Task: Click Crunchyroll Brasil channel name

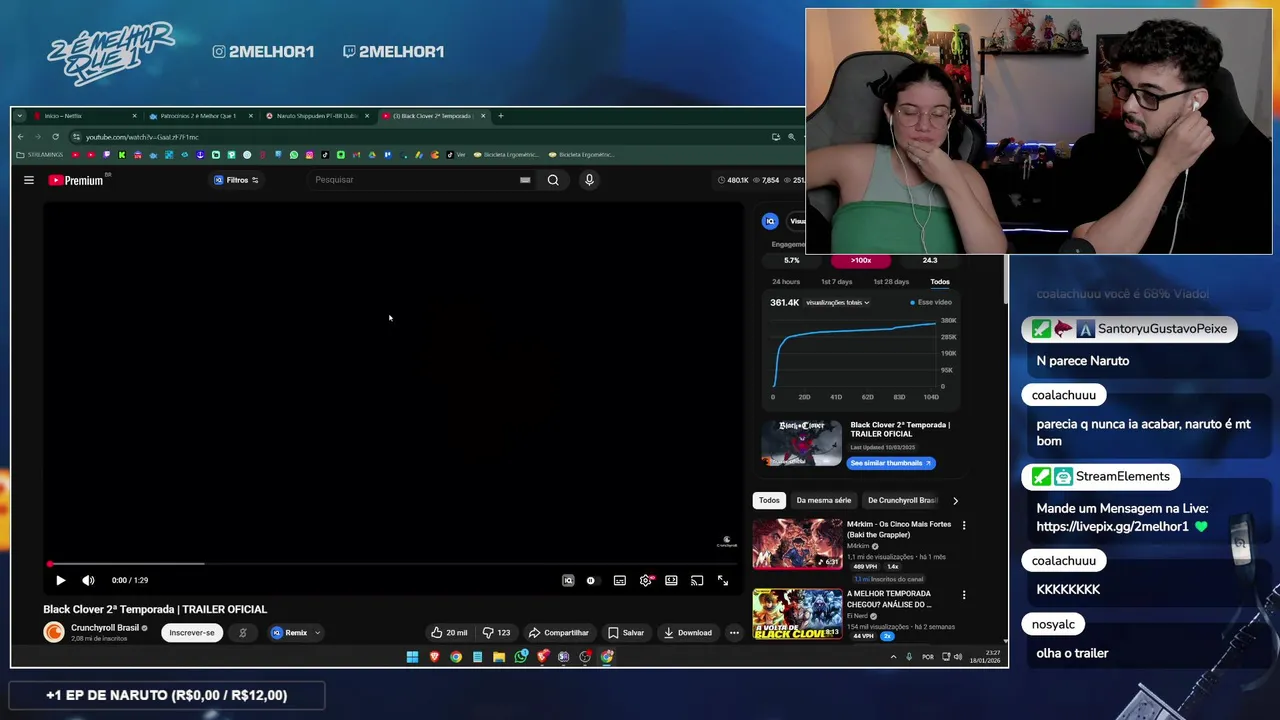Action: point(105,628)
